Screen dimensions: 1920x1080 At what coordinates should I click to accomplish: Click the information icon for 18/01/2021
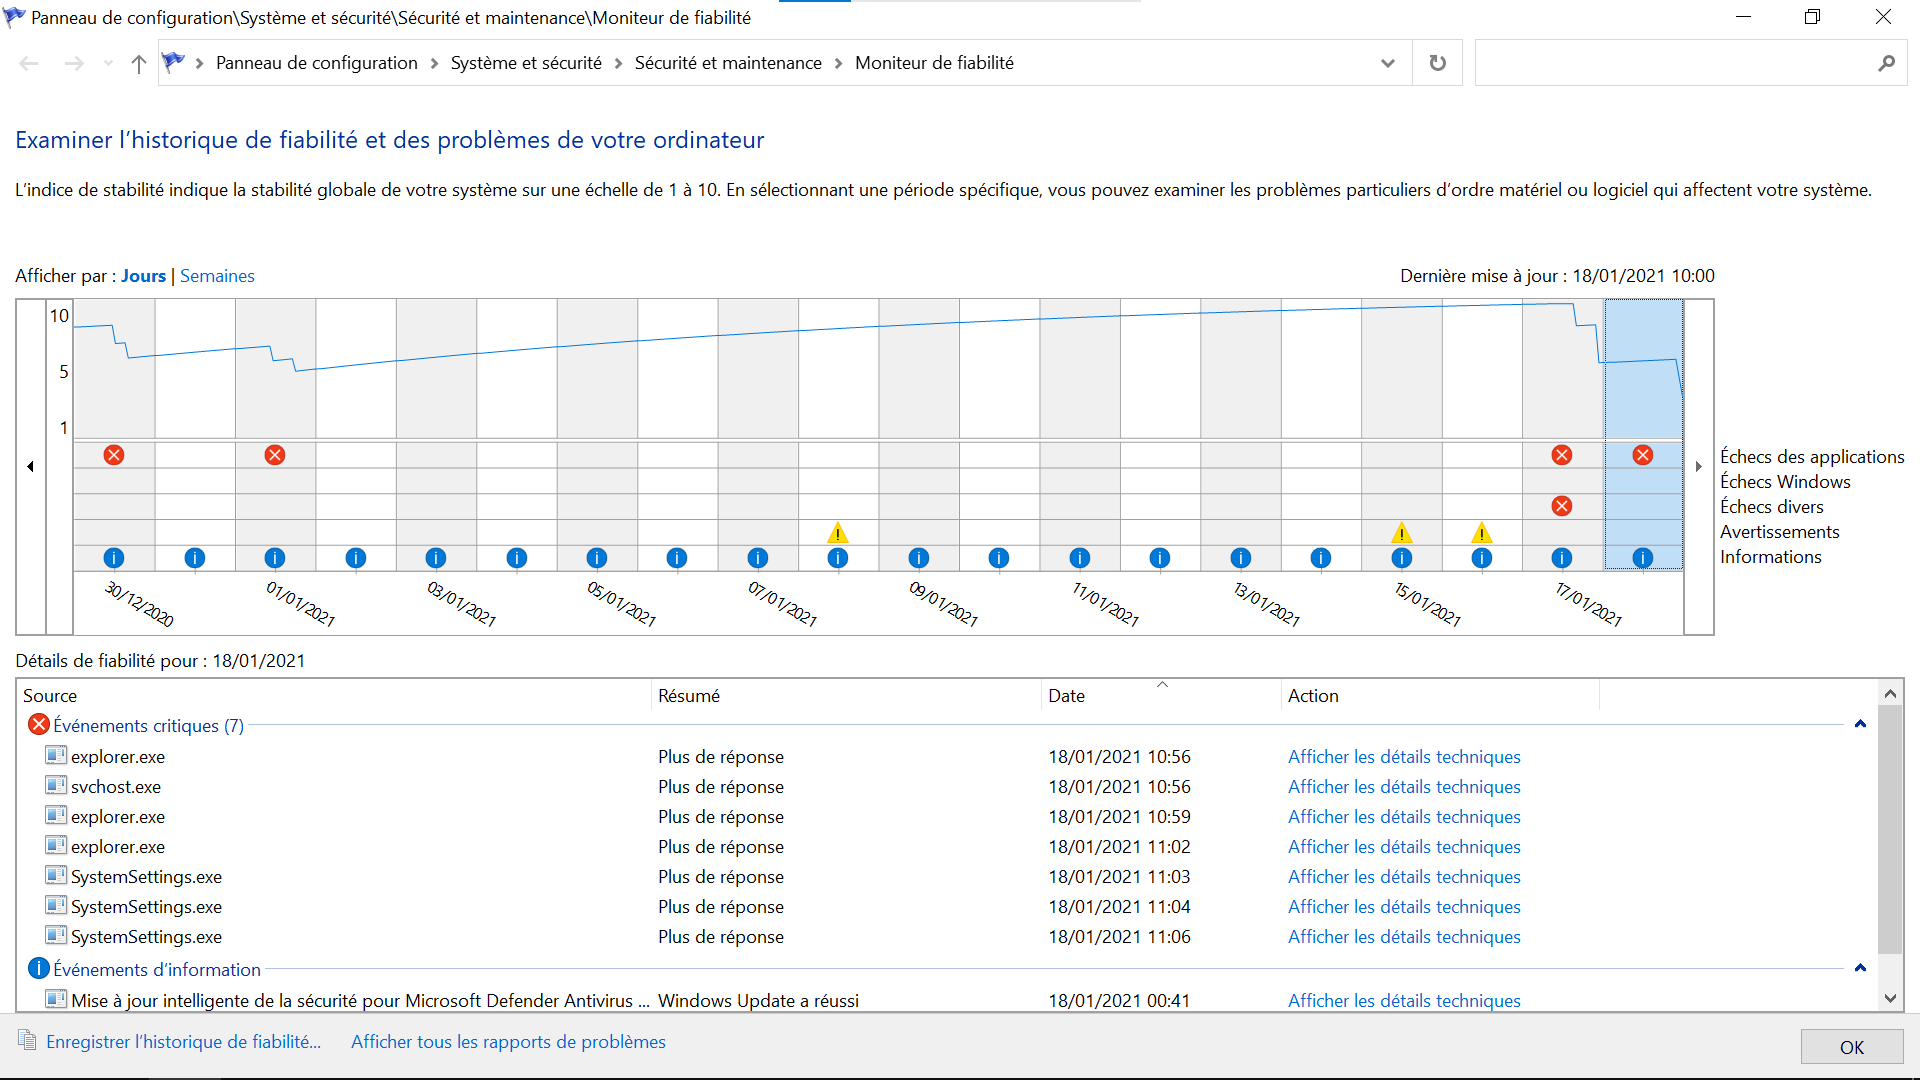coord(1643,558)
